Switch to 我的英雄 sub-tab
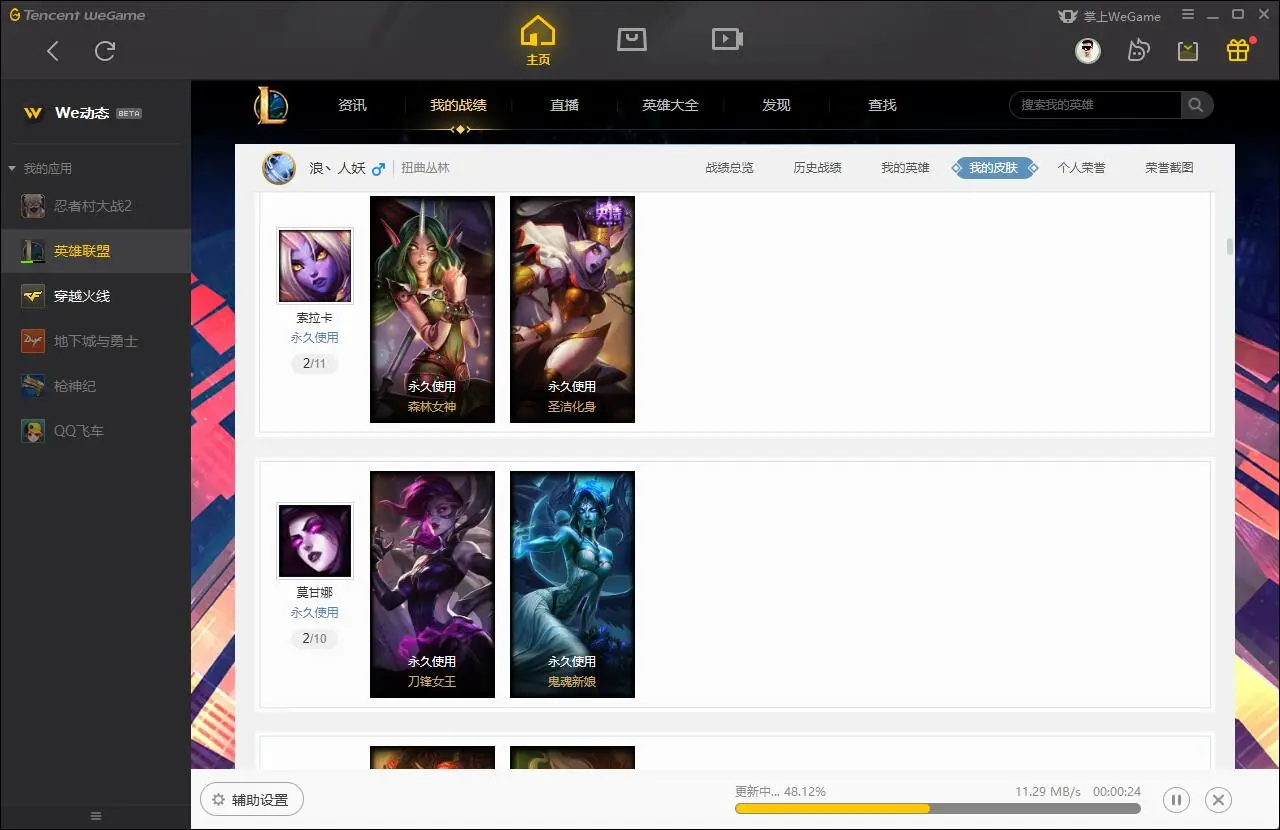The width and height of the screenshot is (1280, 830). click(905, 168)
